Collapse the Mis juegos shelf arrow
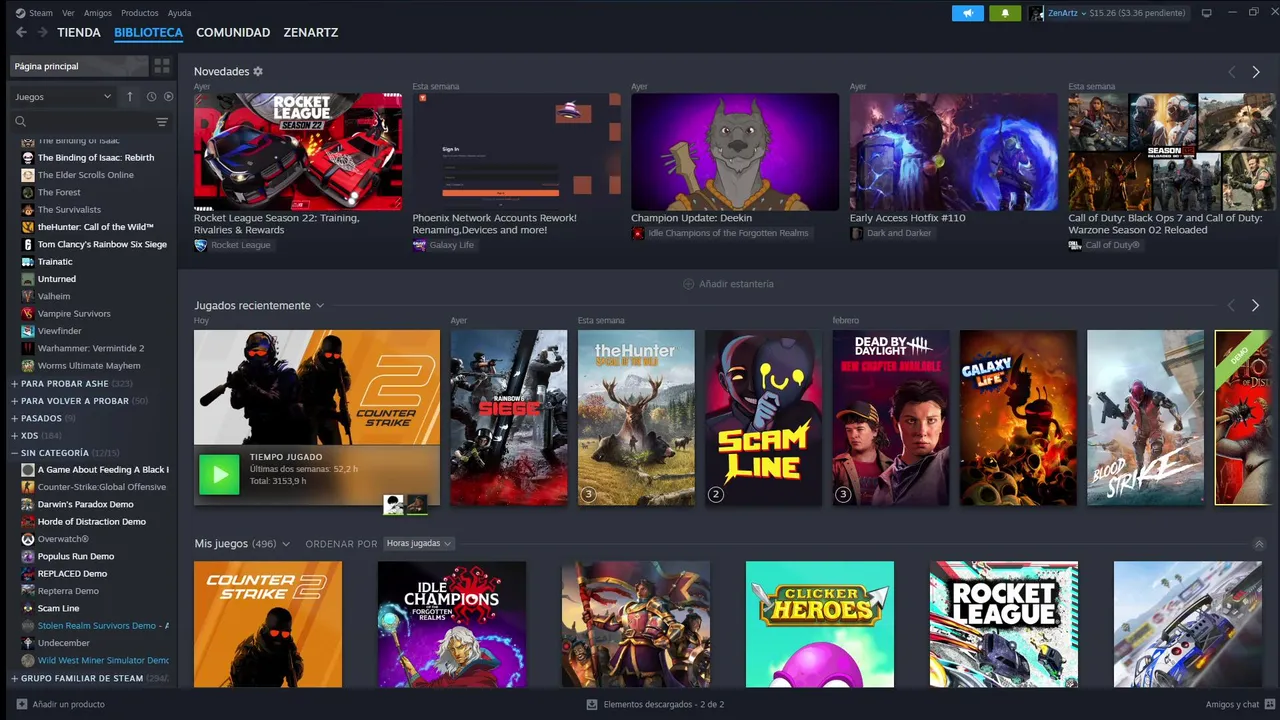 pyautogui.click(x=1259, y=544)
